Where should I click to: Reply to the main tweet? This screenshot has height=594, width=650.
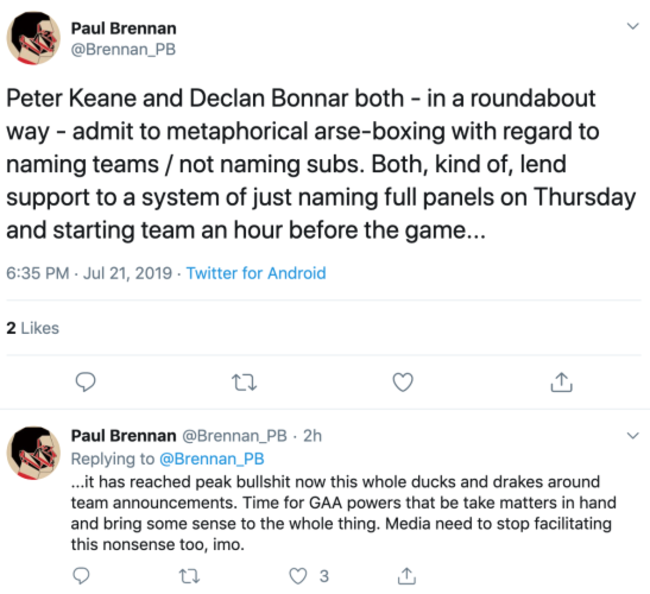[x=86, y=381]
